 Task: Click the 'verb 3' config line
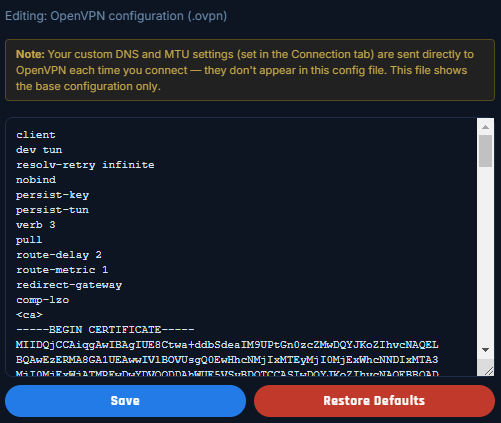pos(36,225)
